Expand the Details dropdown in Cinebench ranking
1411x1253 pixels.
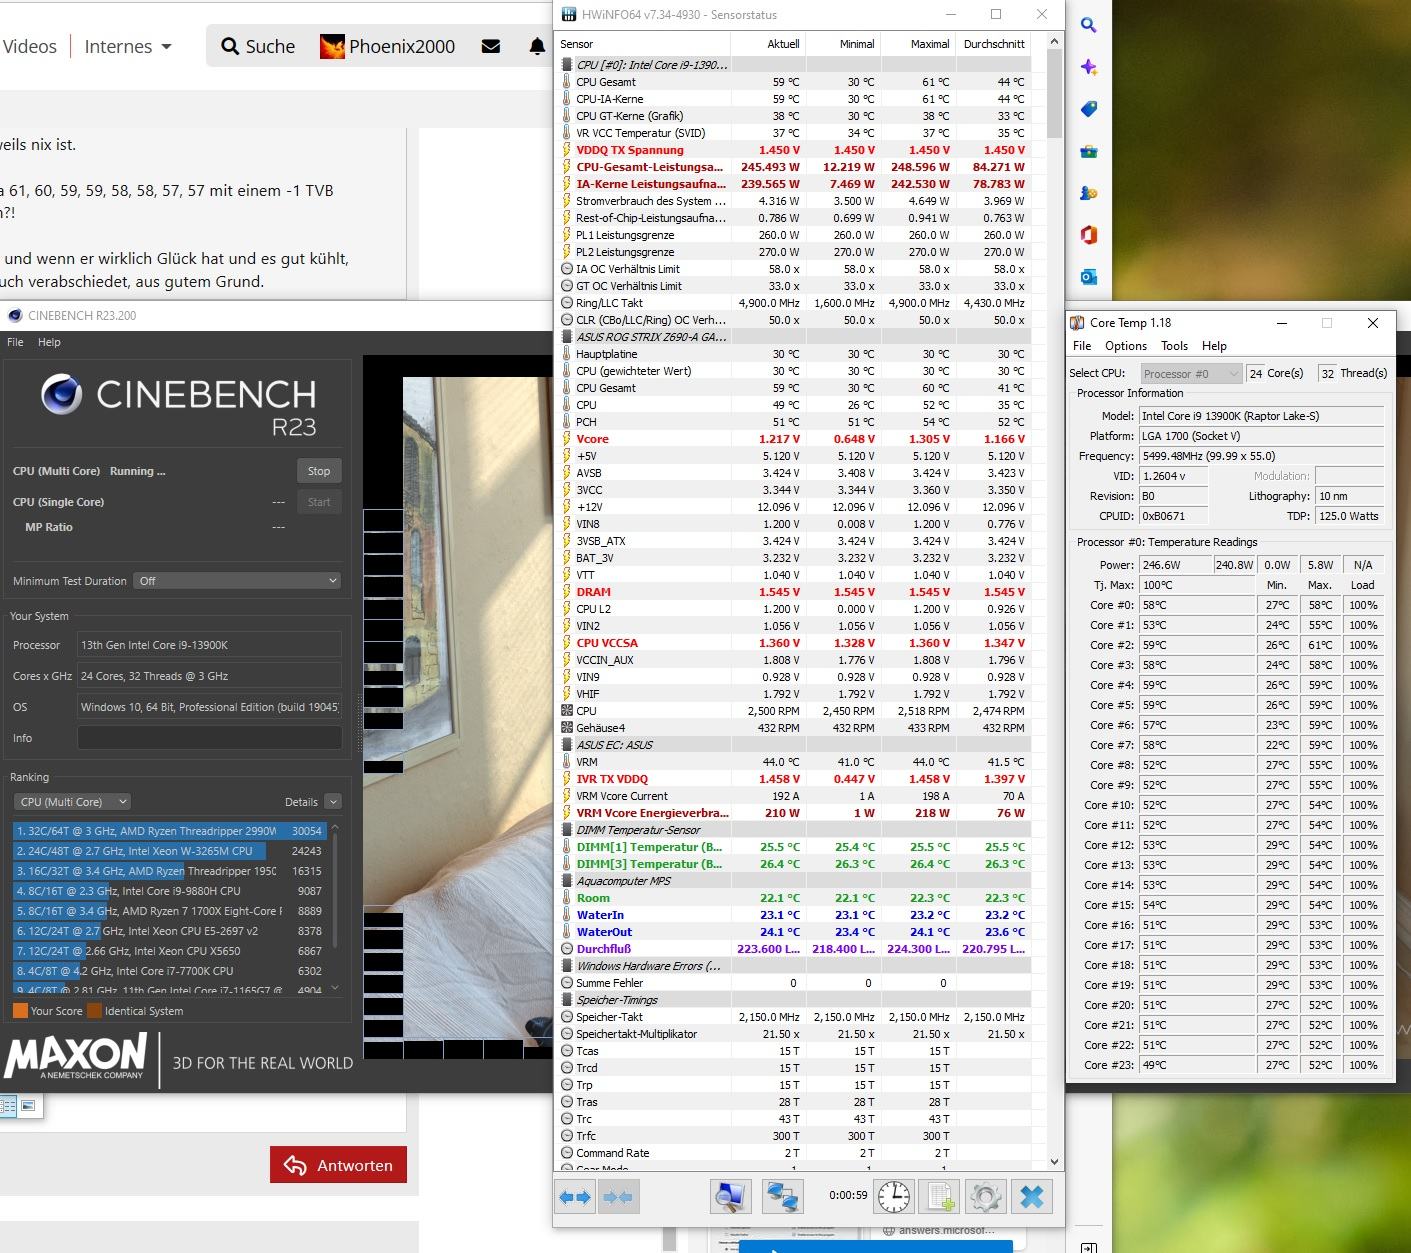pos(333,802)
